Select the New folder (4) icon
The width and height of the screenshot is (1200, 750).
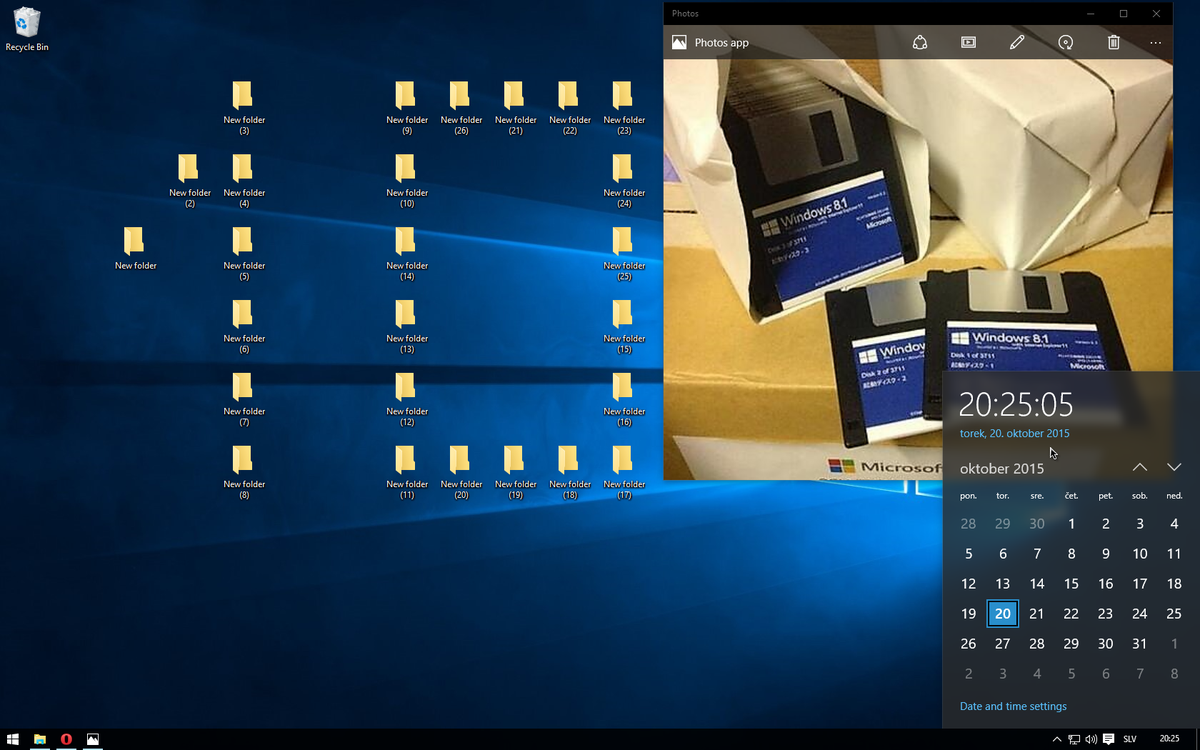pos(243,181)
